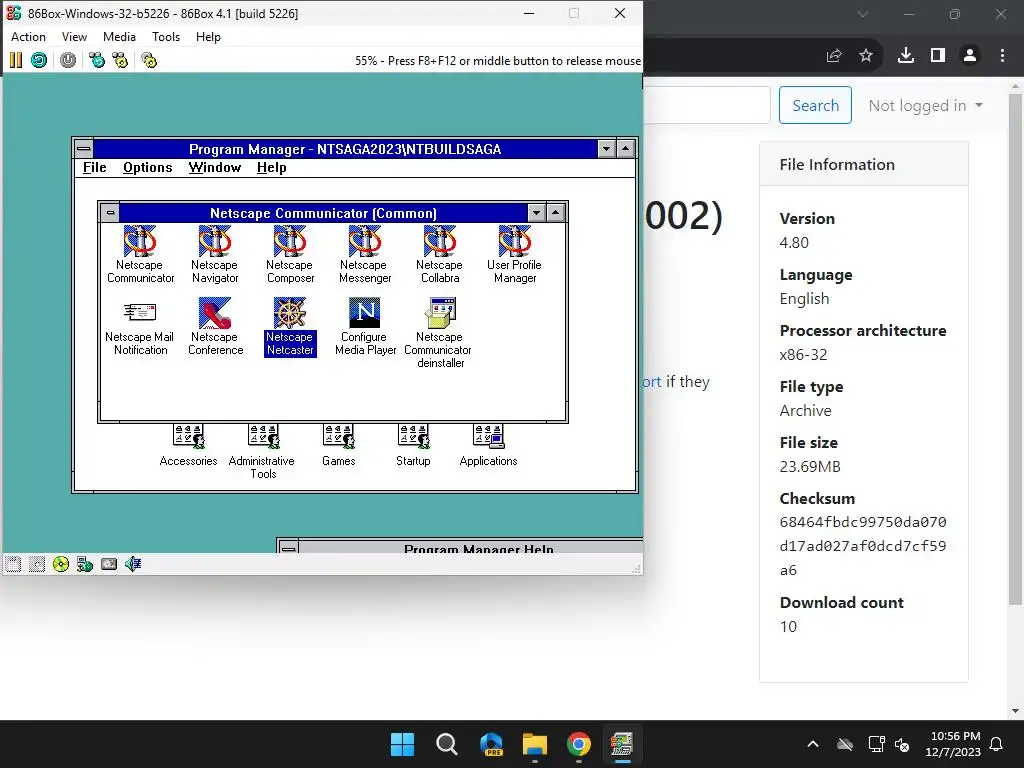This screenshot has height=768, width=1024.
Task: Open the browser downloads icon
Action: click(906, 56)
